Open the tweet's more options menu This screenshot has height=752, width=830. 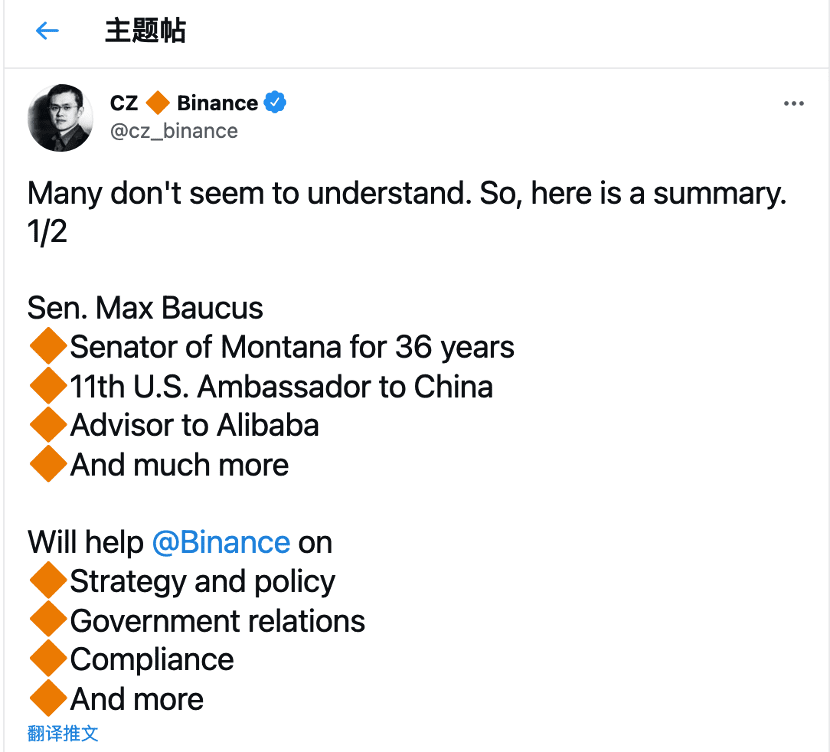coord(794,104)
